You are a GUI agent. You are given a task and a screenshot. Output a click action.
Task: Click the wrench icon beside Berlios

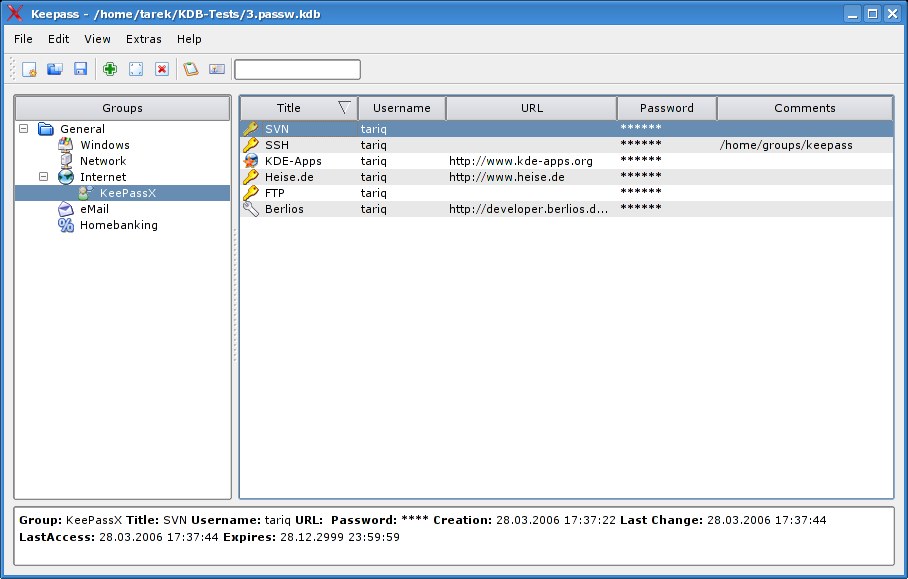[251, 209]
